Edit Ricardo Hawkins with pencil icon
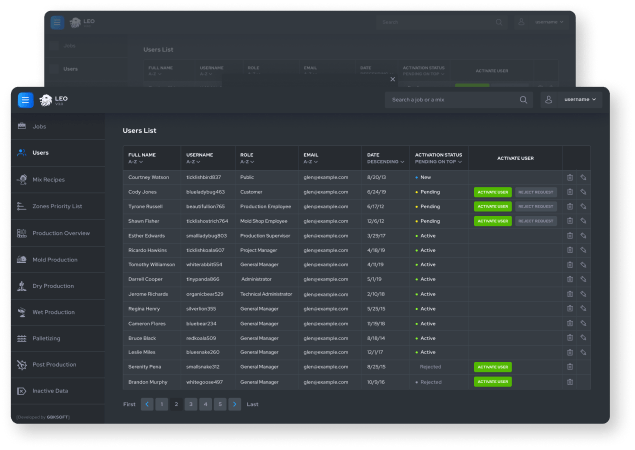Viewport: 635px width, 450px height. (x=583, y=250)
